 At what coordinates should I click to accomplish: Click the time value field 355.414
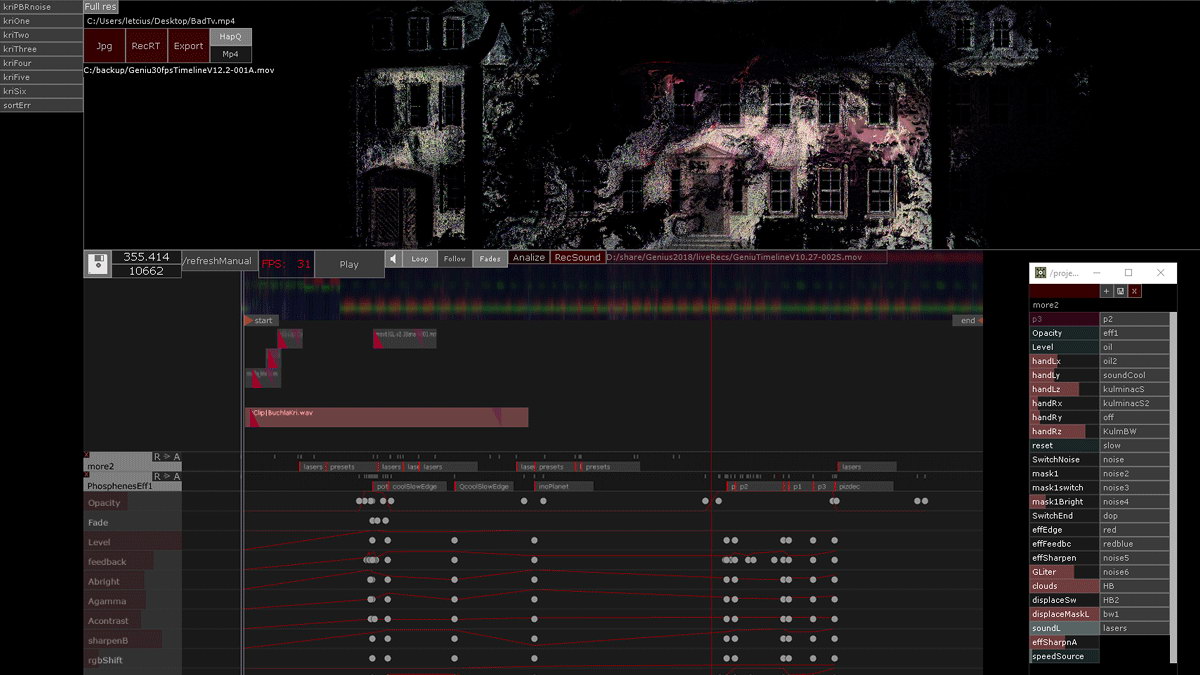pyautogui.click(x=146, y=257)
